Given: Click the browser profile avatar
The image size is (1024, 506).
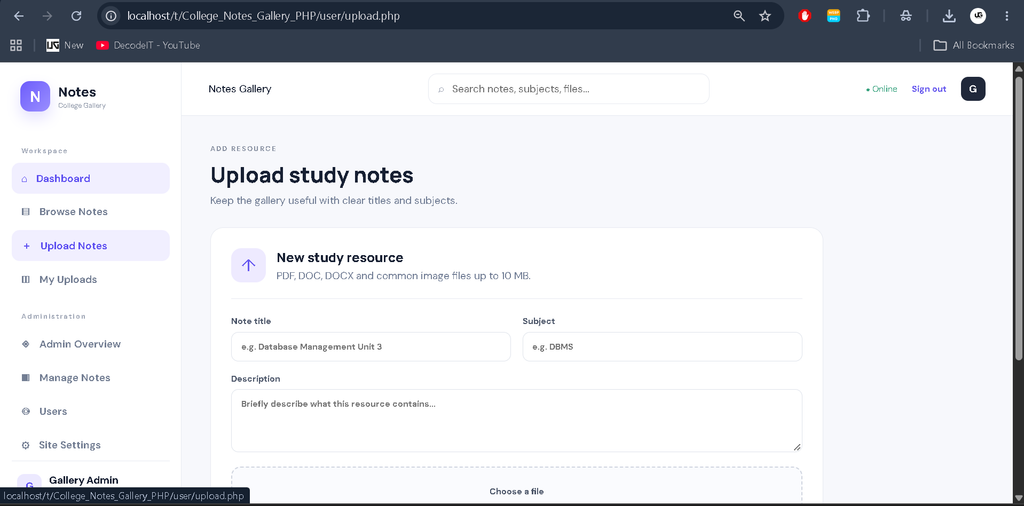Looking at the screenshot, I should pos(978,16).
